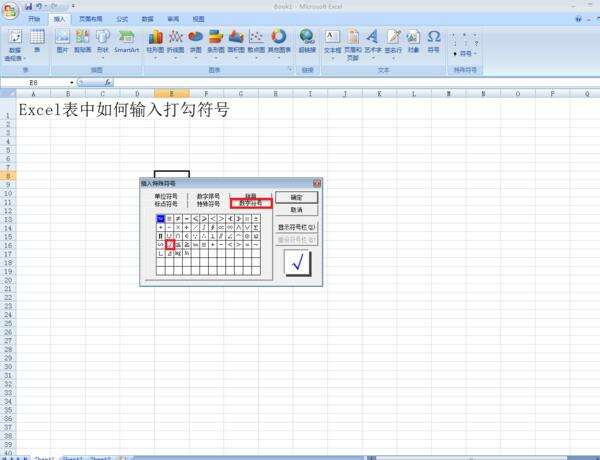600x460 pixels.
Task: Select 标点符号 tab in symbol dialog
Action: (x=166, y=204)
